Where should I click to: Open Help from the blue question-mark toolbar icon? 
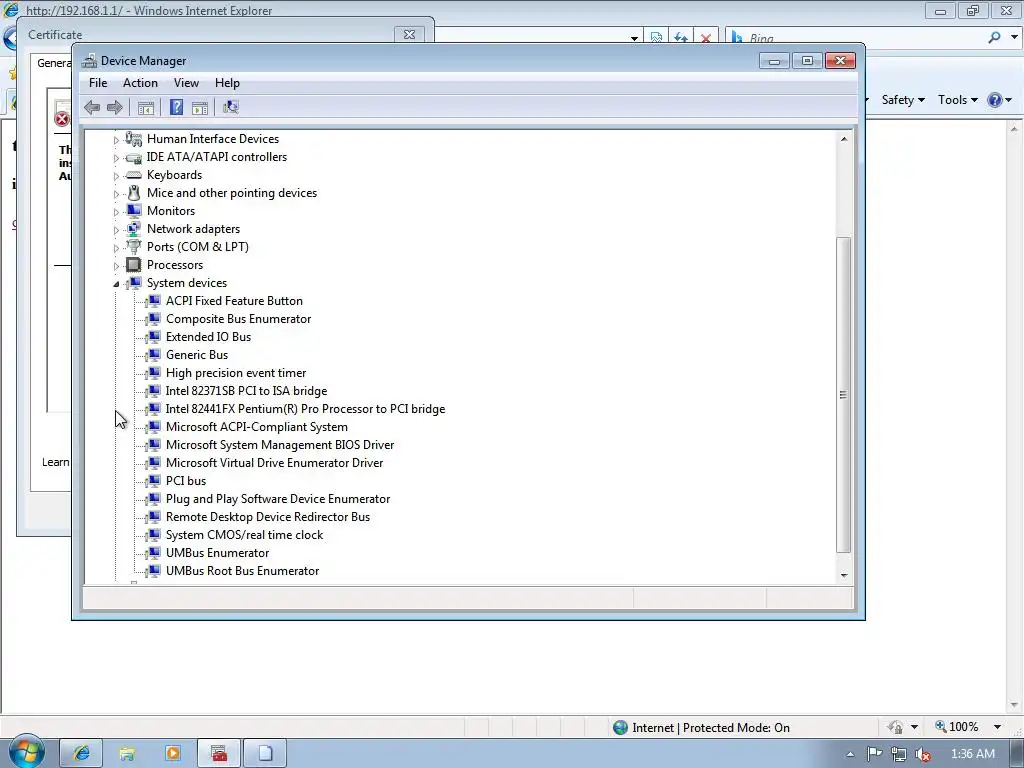click(176, 107)
